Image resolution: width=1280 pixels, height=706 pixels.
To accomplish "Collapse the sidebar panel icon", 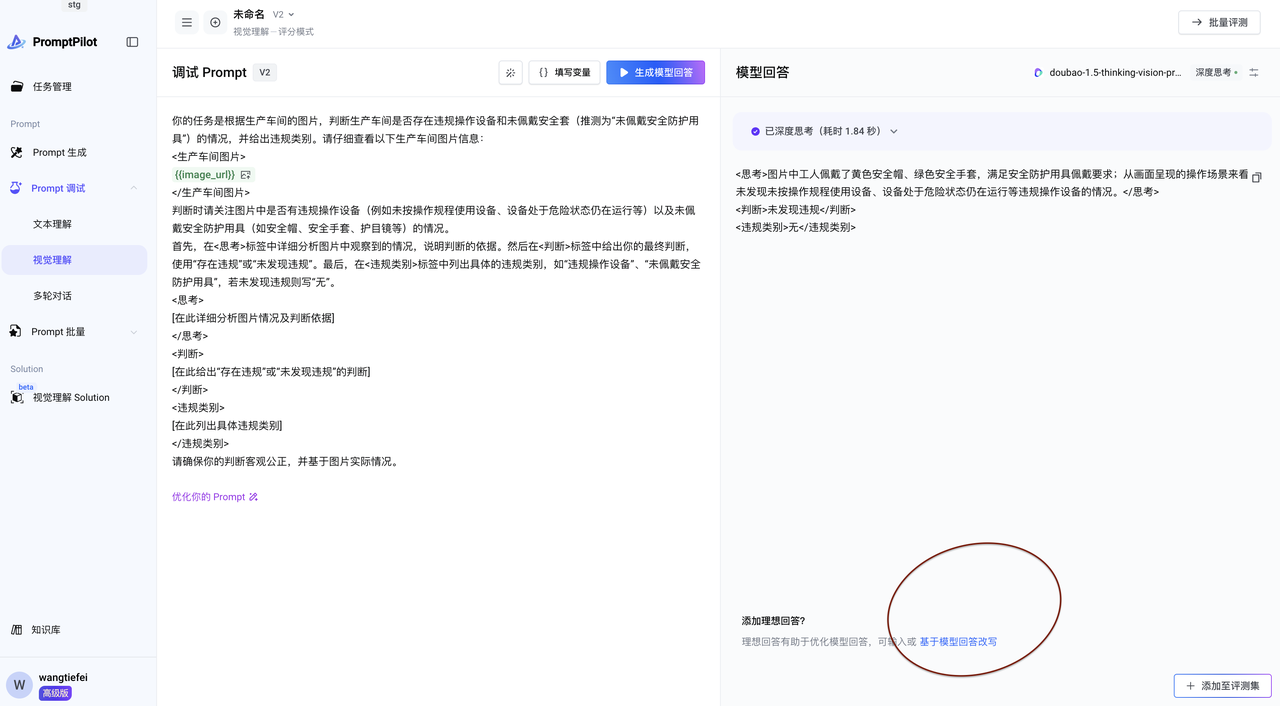I will [x=132, y=42].
